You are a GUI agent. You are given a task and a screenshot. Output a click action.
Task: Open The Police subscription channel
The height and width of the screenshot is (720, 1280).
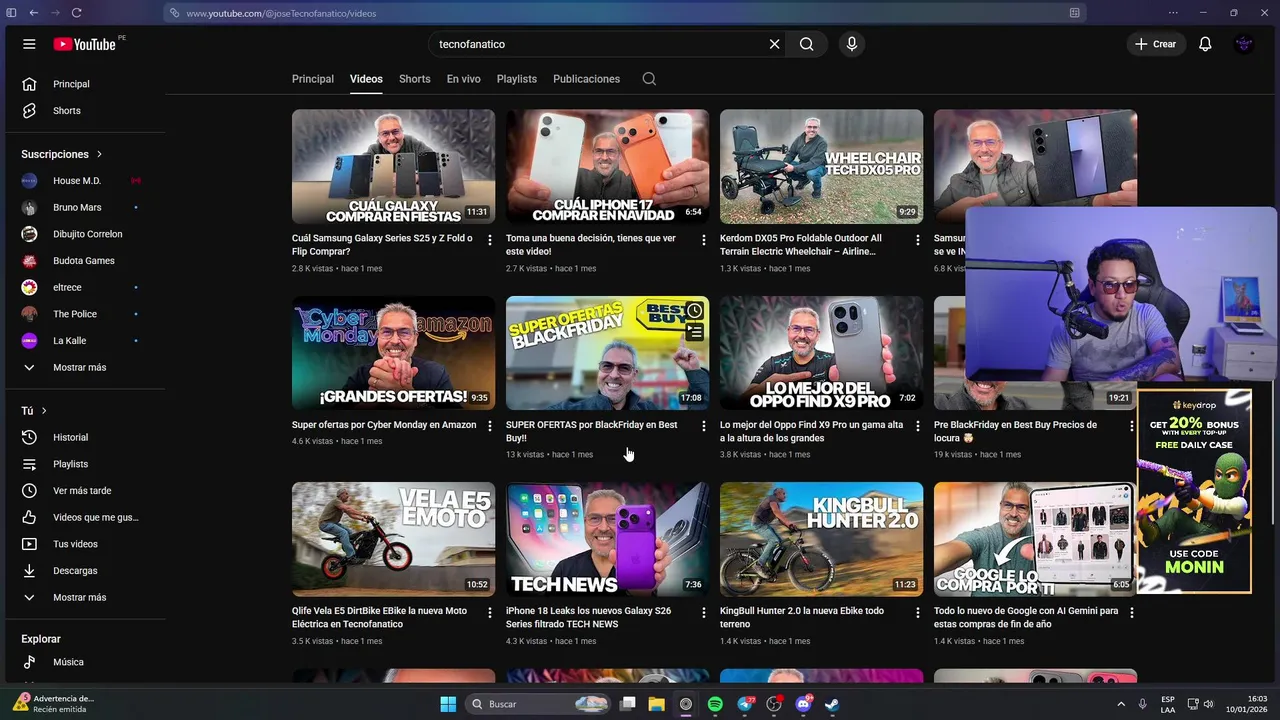[x=83, y=314]
